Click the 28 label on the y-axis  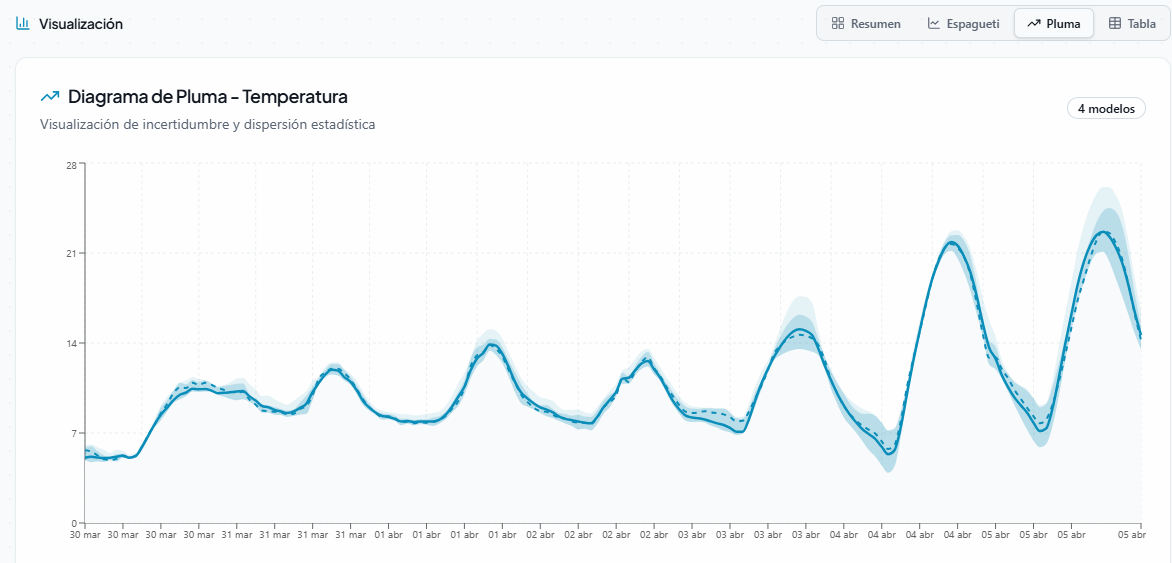coord(72,164)
